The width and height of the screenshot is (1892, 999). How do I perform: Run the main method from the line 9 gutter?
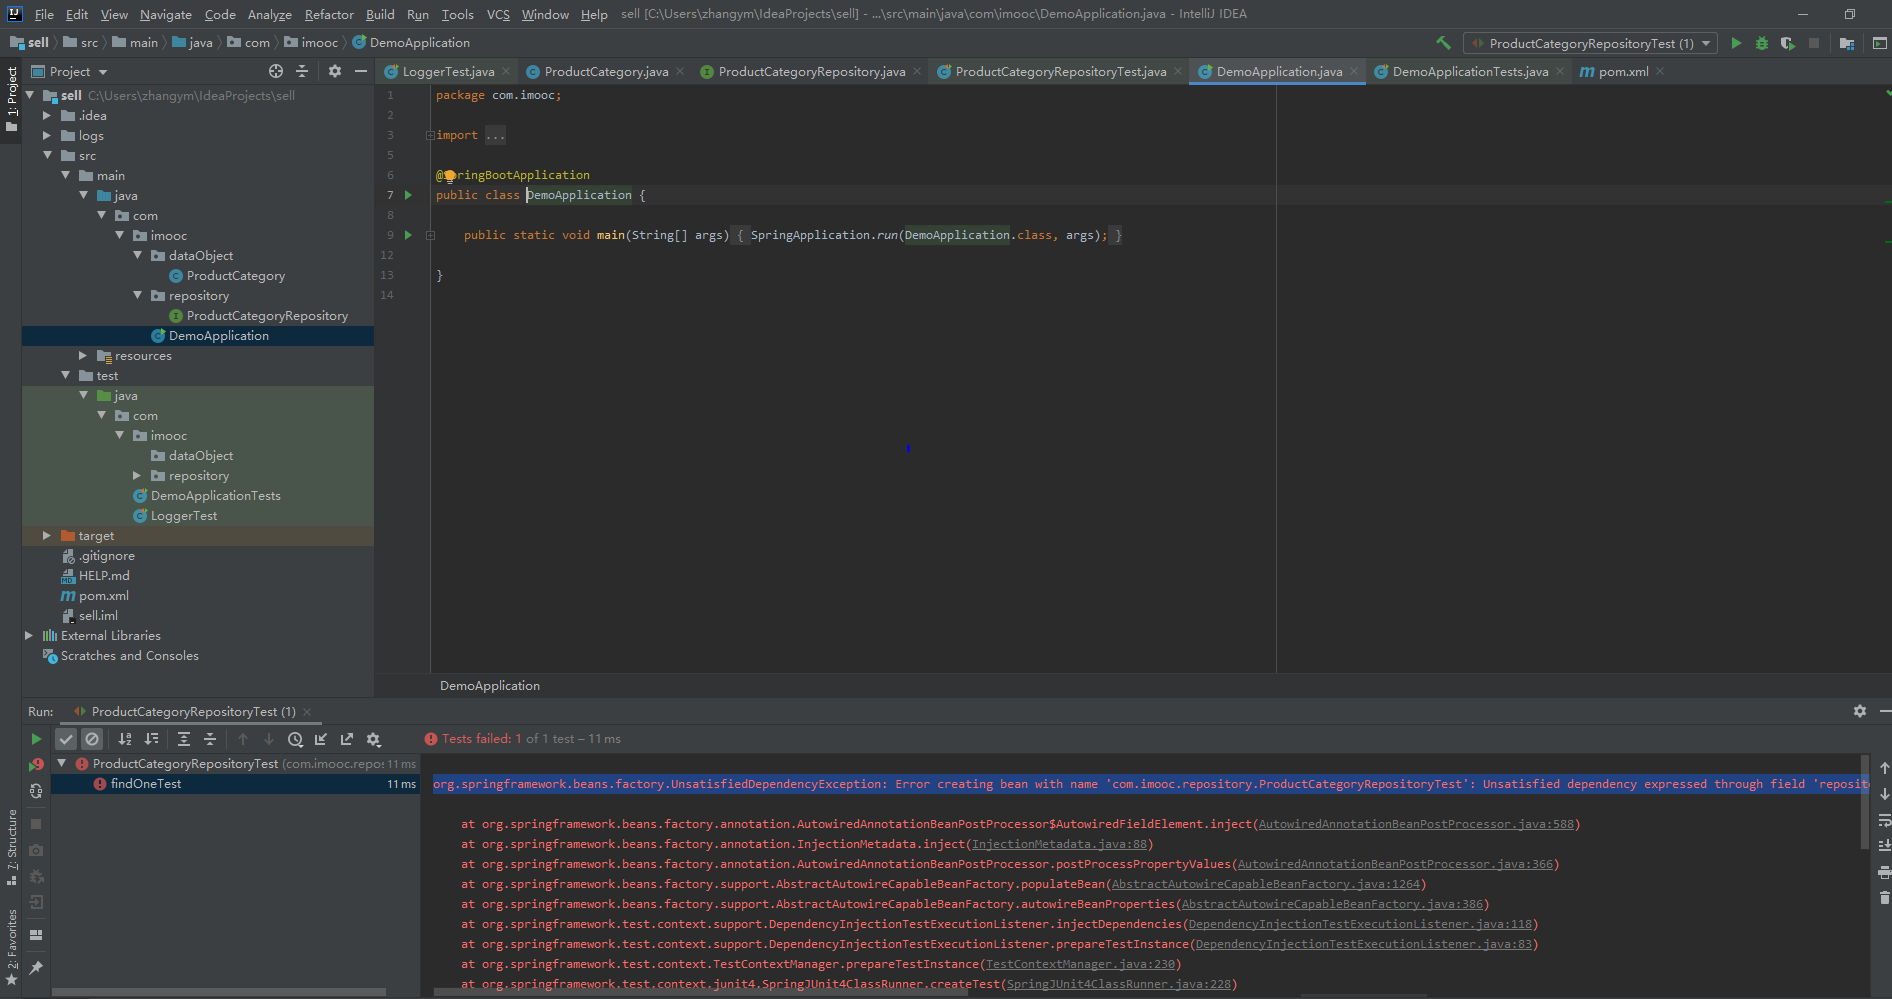coord(408,235)
